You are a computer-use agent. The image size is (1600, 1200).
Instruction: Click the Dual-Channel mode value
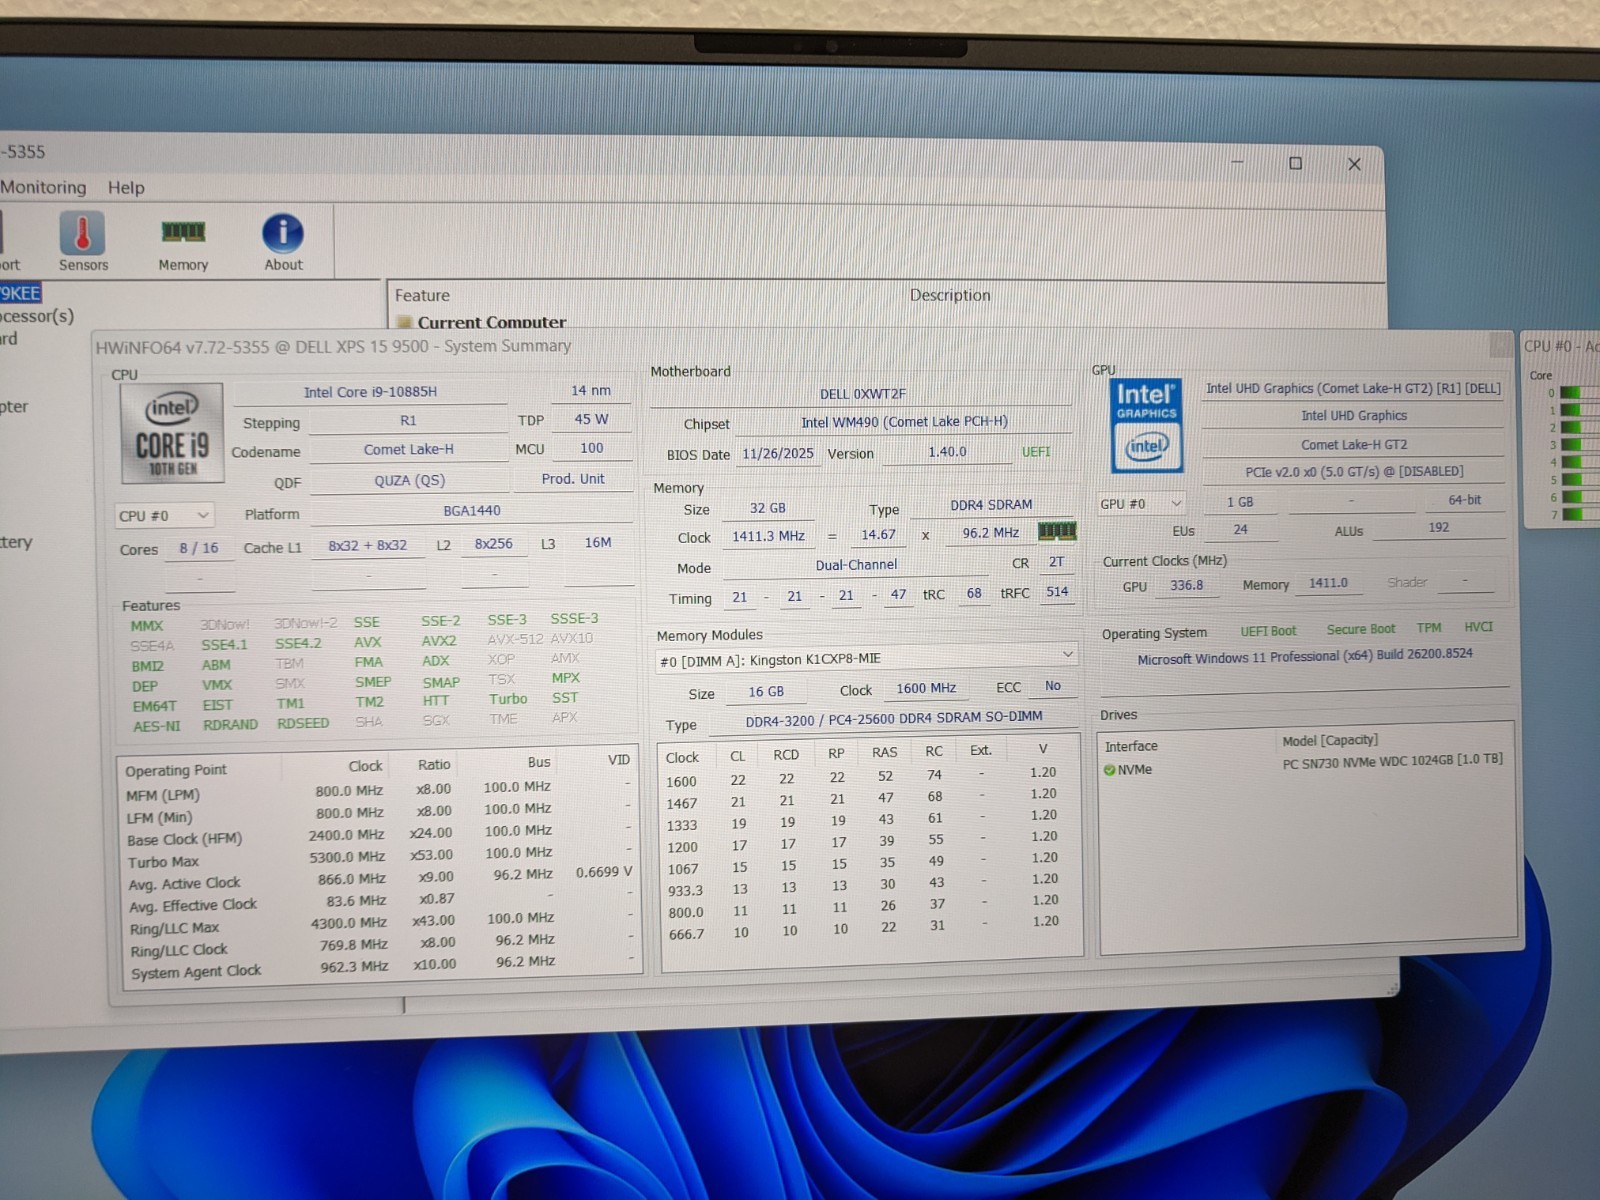(x=856, y=565)
